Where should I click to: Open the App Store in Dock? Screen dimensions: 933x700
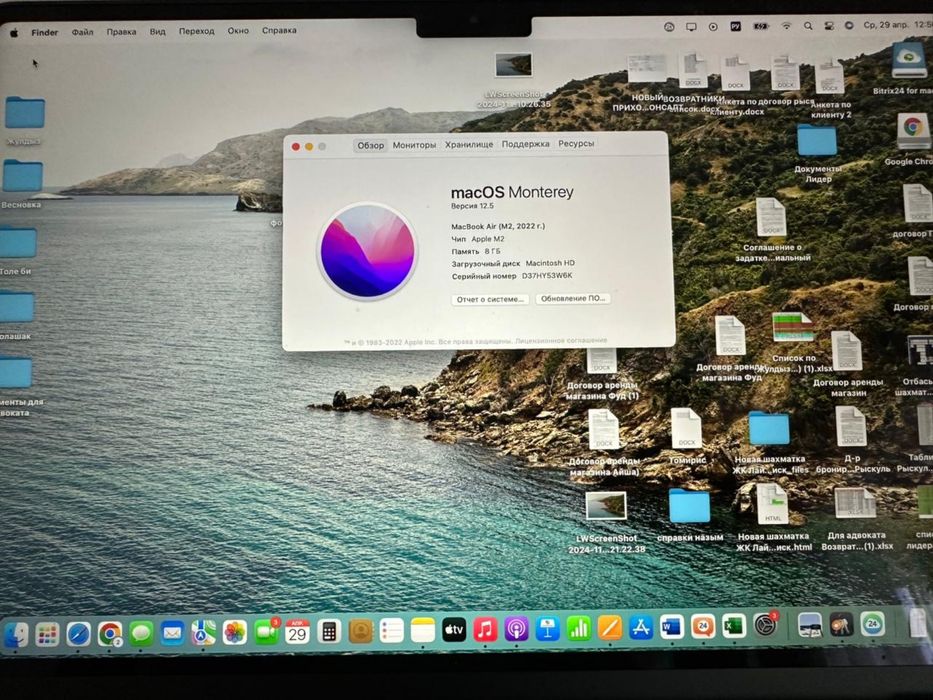pyautogui.click(x=641, y=628)
